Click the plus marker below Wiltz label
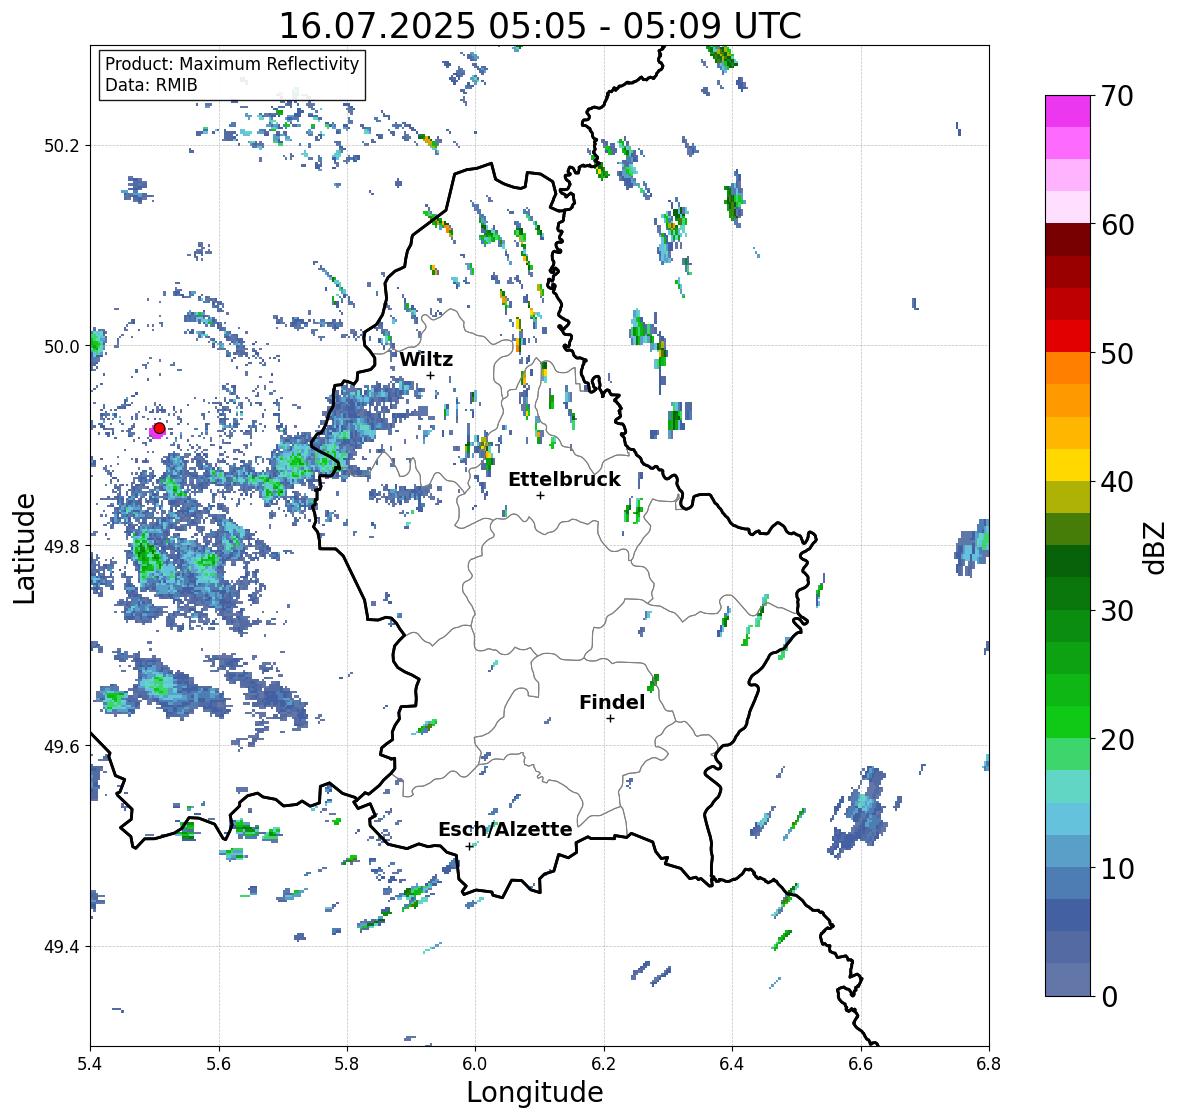Screen dimensions: 1179x1117 coord(430,376)
